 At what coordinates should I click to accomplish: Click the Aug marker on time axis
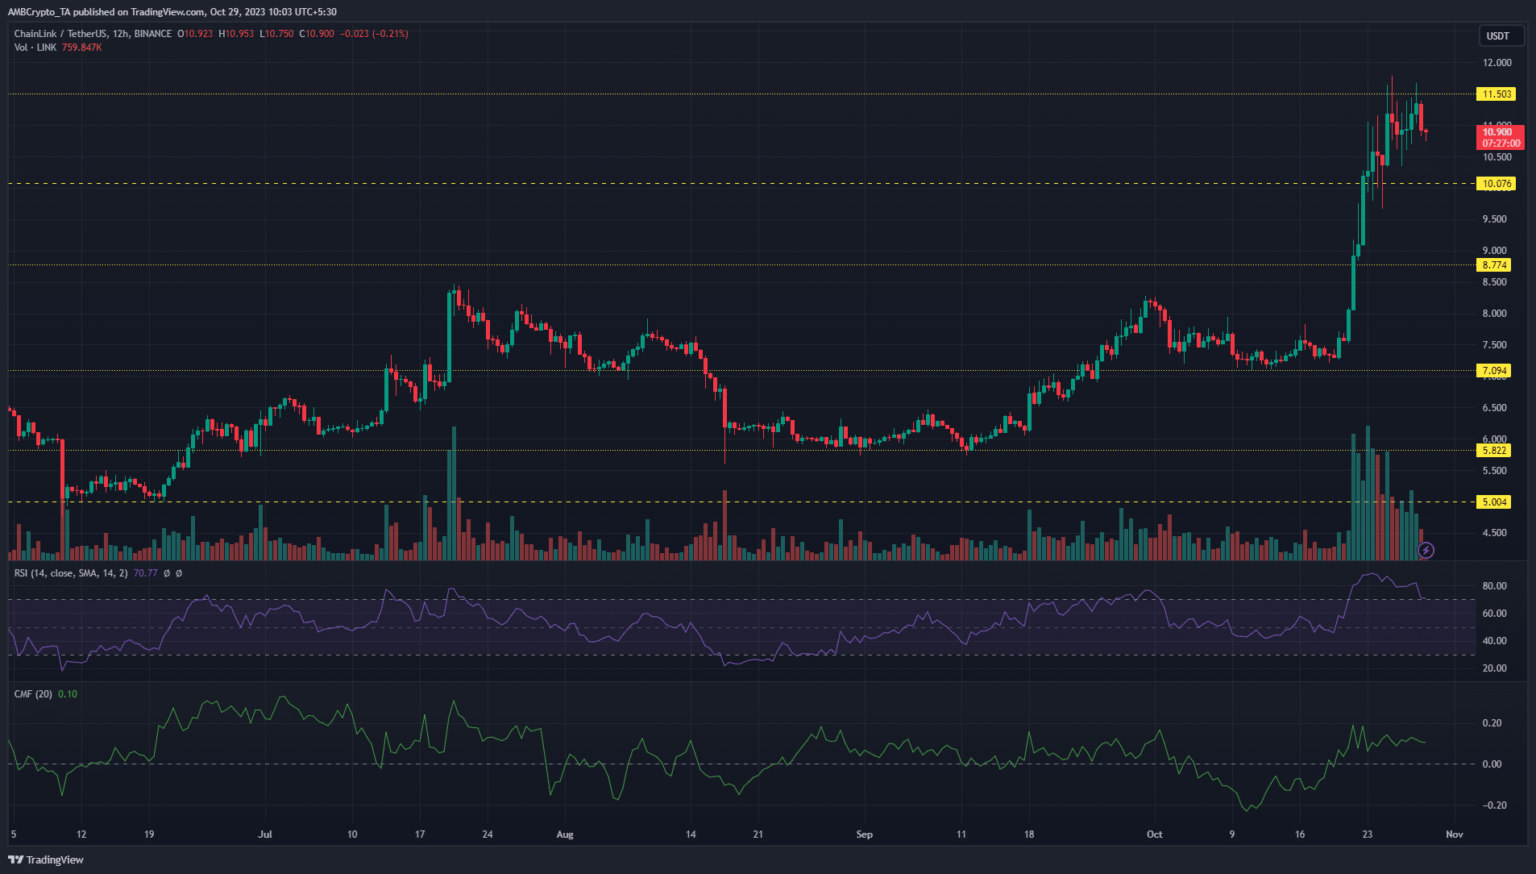point(565,834)
